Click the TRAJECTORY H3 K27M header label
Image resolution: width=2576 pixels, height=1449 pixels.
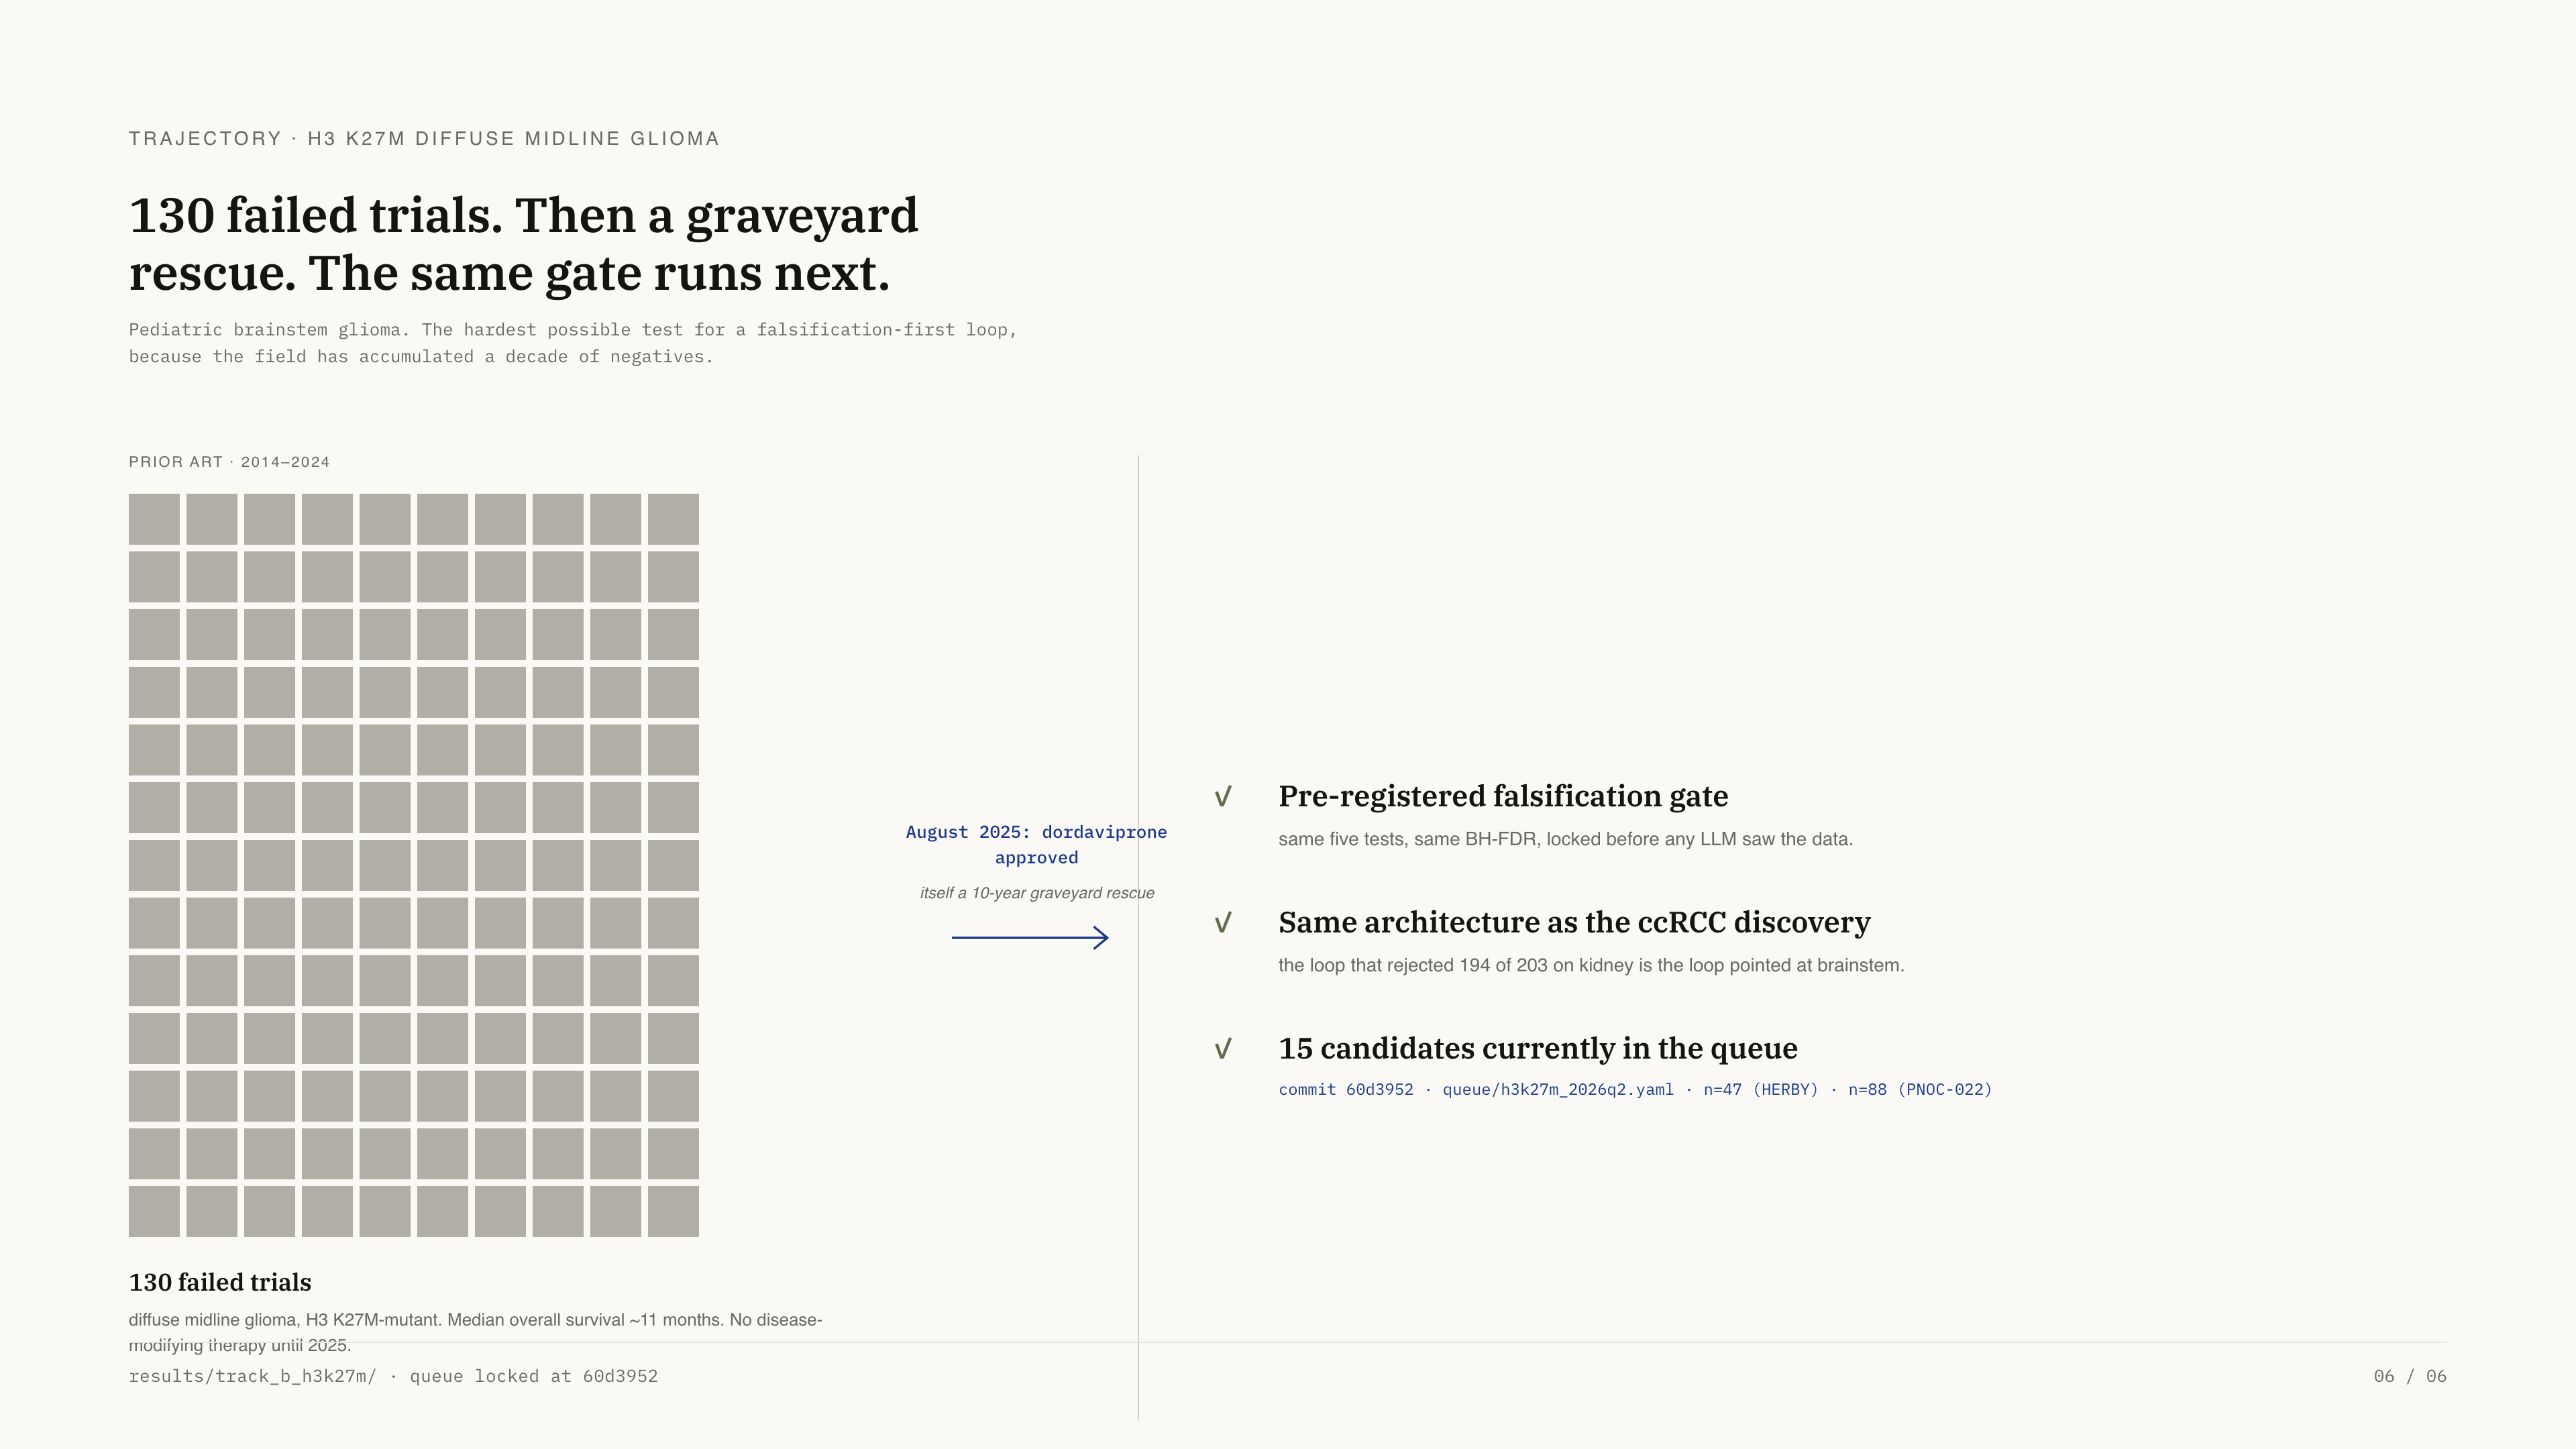click(424, 139)
